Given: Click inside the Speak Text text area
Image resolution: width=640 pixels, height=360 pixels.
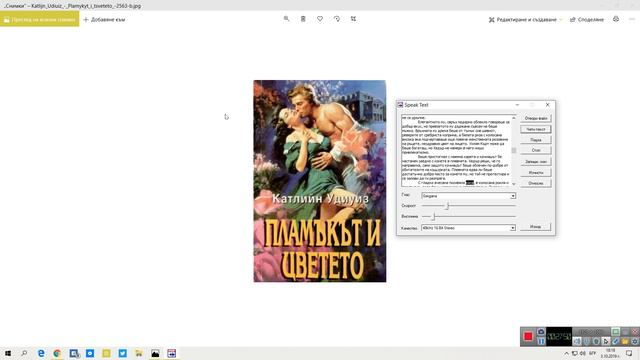Looking at the screenshot, I should (x=456, y=151).
